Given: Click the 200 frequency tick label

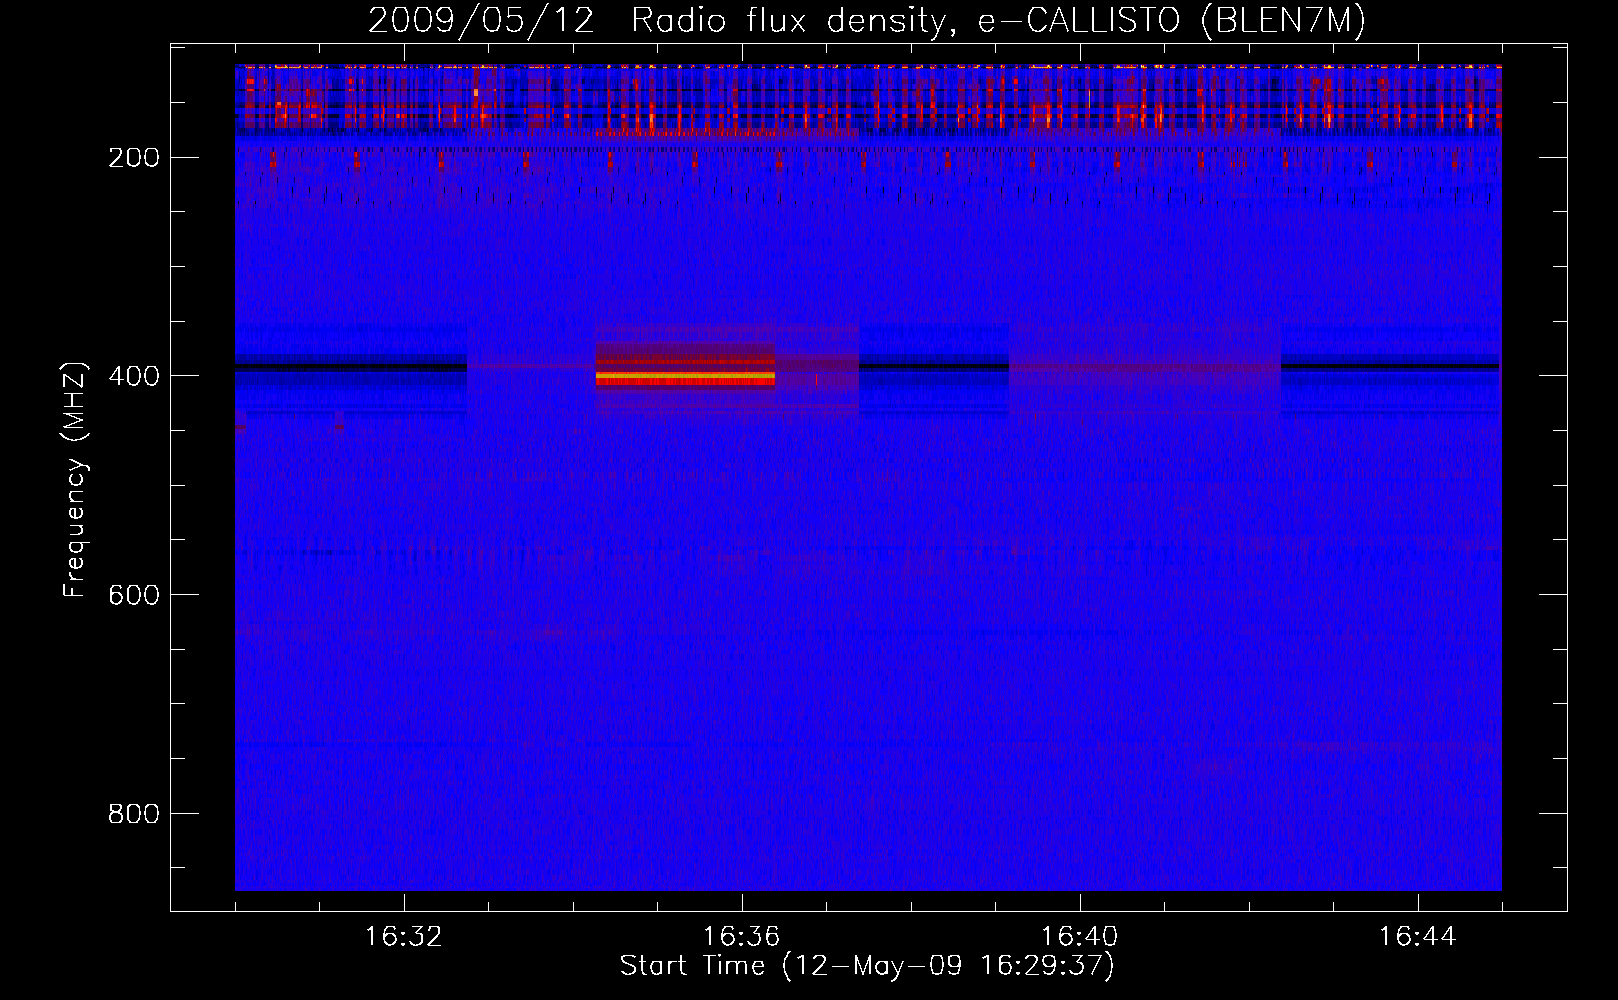Looking at the screenshot, I should pyautogui.click(x=134, y=158).
